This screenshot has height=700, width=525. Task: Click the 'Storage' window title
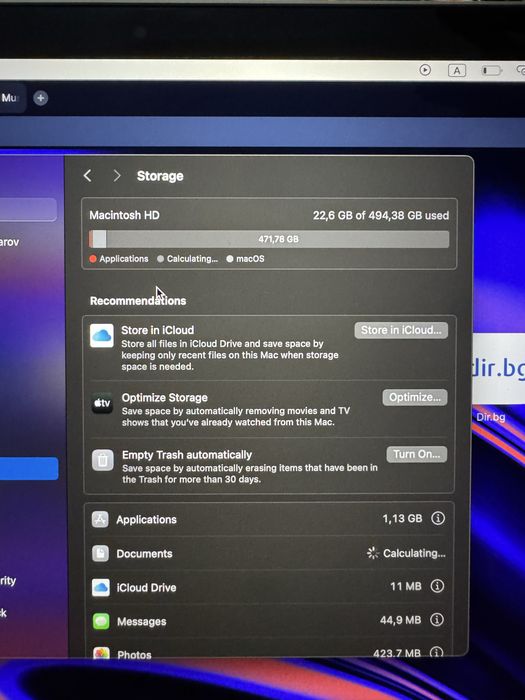[x=160, y=176]
